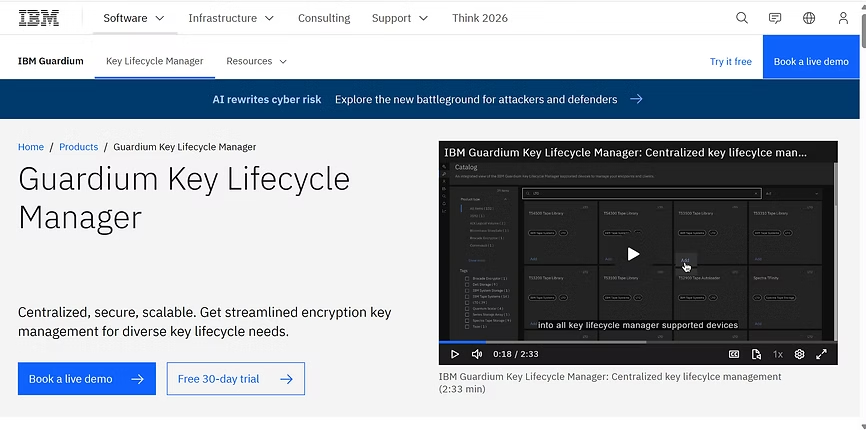This screenshot has height=430, width=866.
Task: Click the video title text at top
Action: click(x=625, y=152)
